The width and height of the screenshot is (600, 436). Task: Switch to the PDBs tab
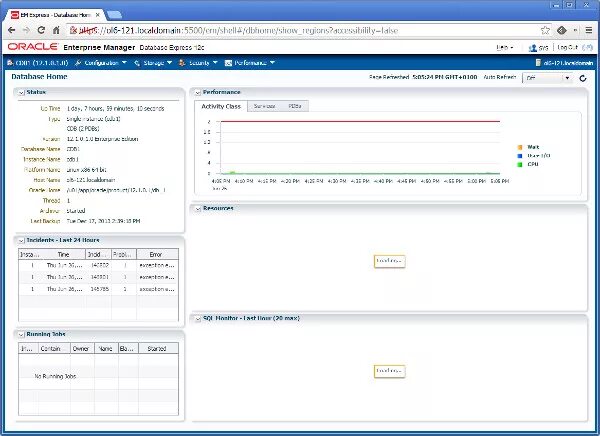(x=295, y=106)
